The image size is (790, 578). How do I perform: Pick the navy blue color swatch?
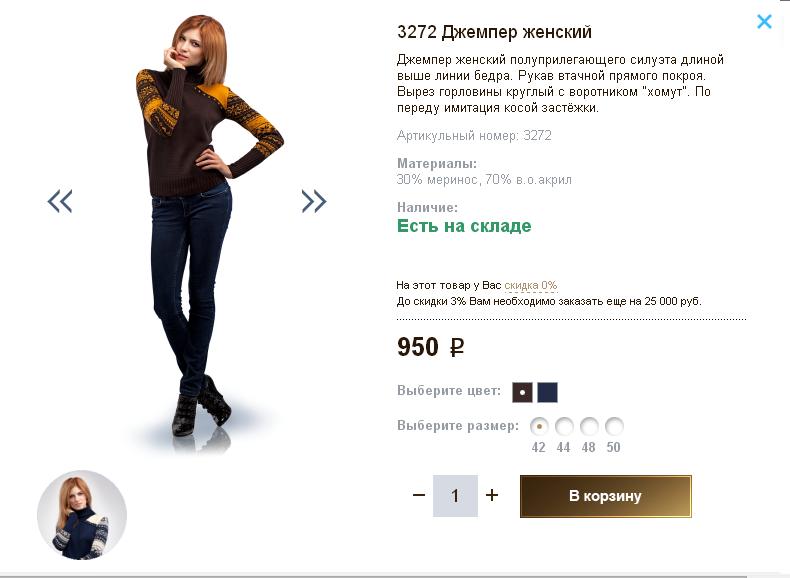[547, 392]
